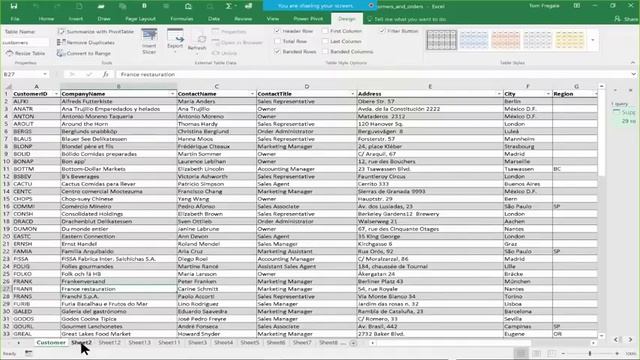640x360 pixels.
Task: Open the CompanyName column filter dropdown
Action: pos(172,94)
